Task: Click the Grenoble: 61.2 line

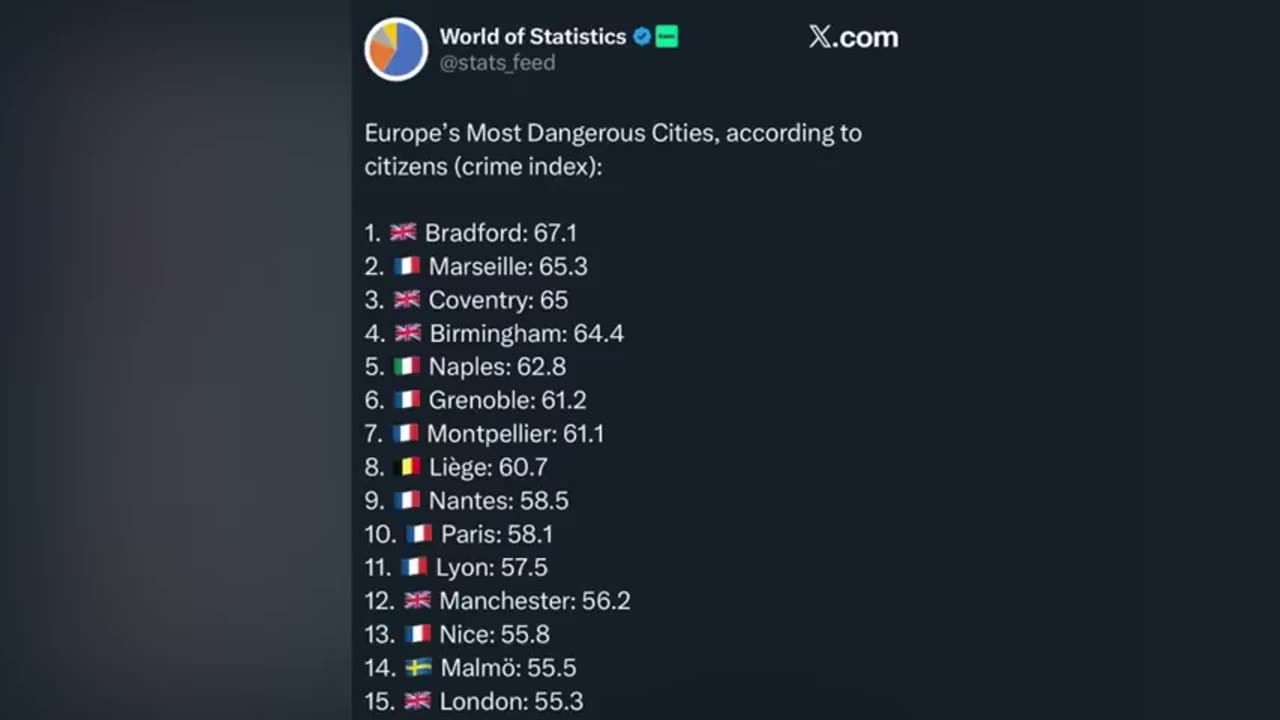Action: point(507,400)
